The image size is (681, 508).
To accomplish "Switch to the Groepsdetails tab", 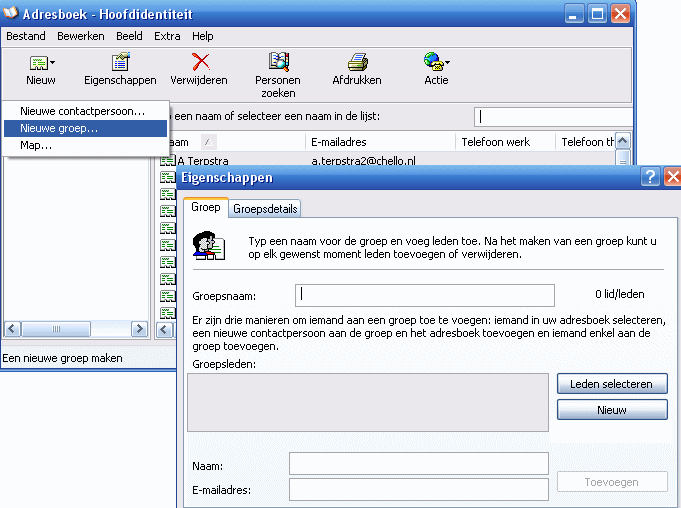I will tap(266, 209).
